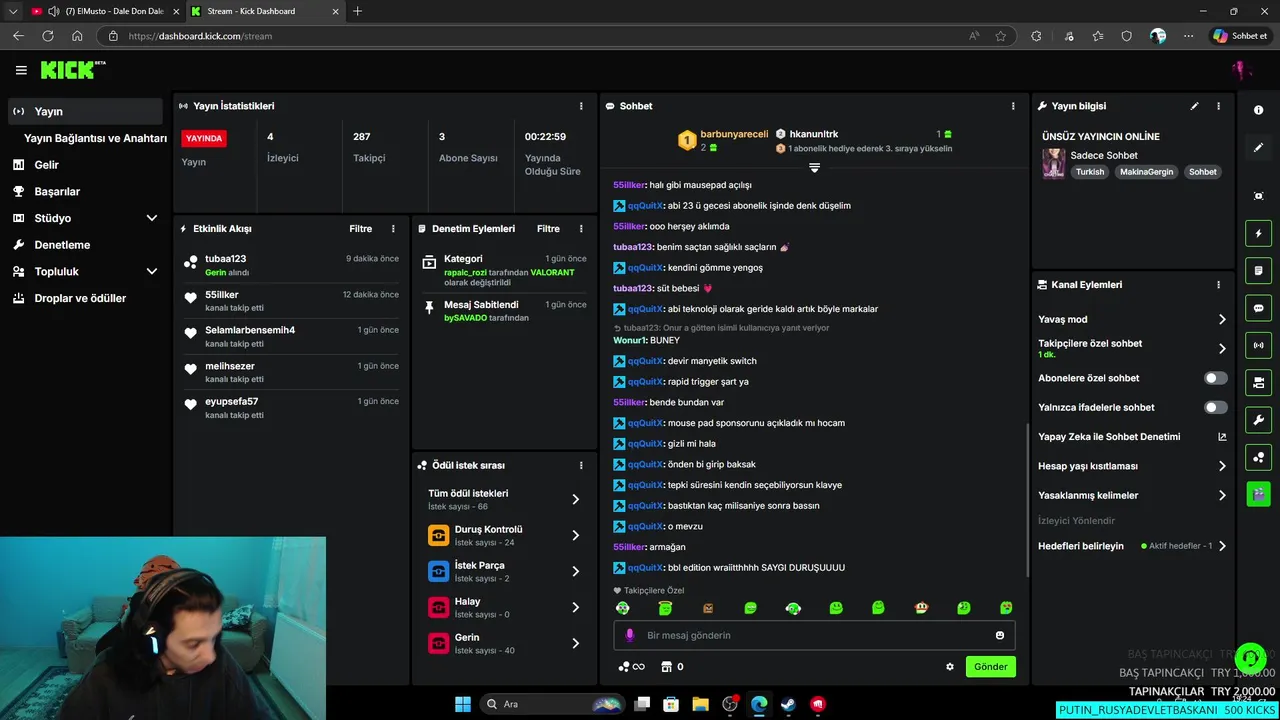Screen dimensions: 1280x720
Task: Expand the Stüdyo sidebar section
Action: 152,218
